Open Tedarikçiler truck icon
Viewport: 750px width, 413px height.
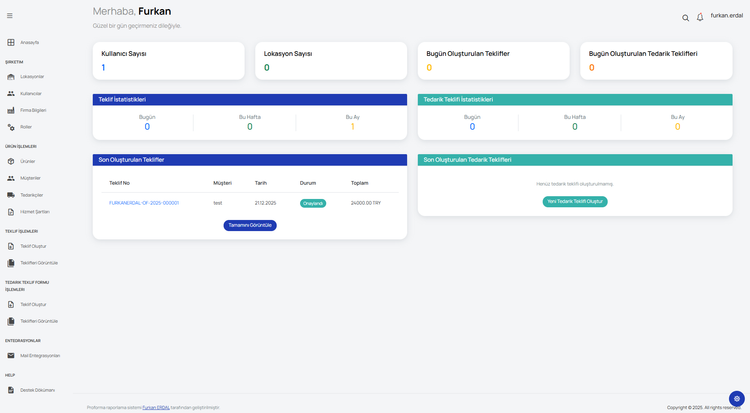click(x=11, y=195)
